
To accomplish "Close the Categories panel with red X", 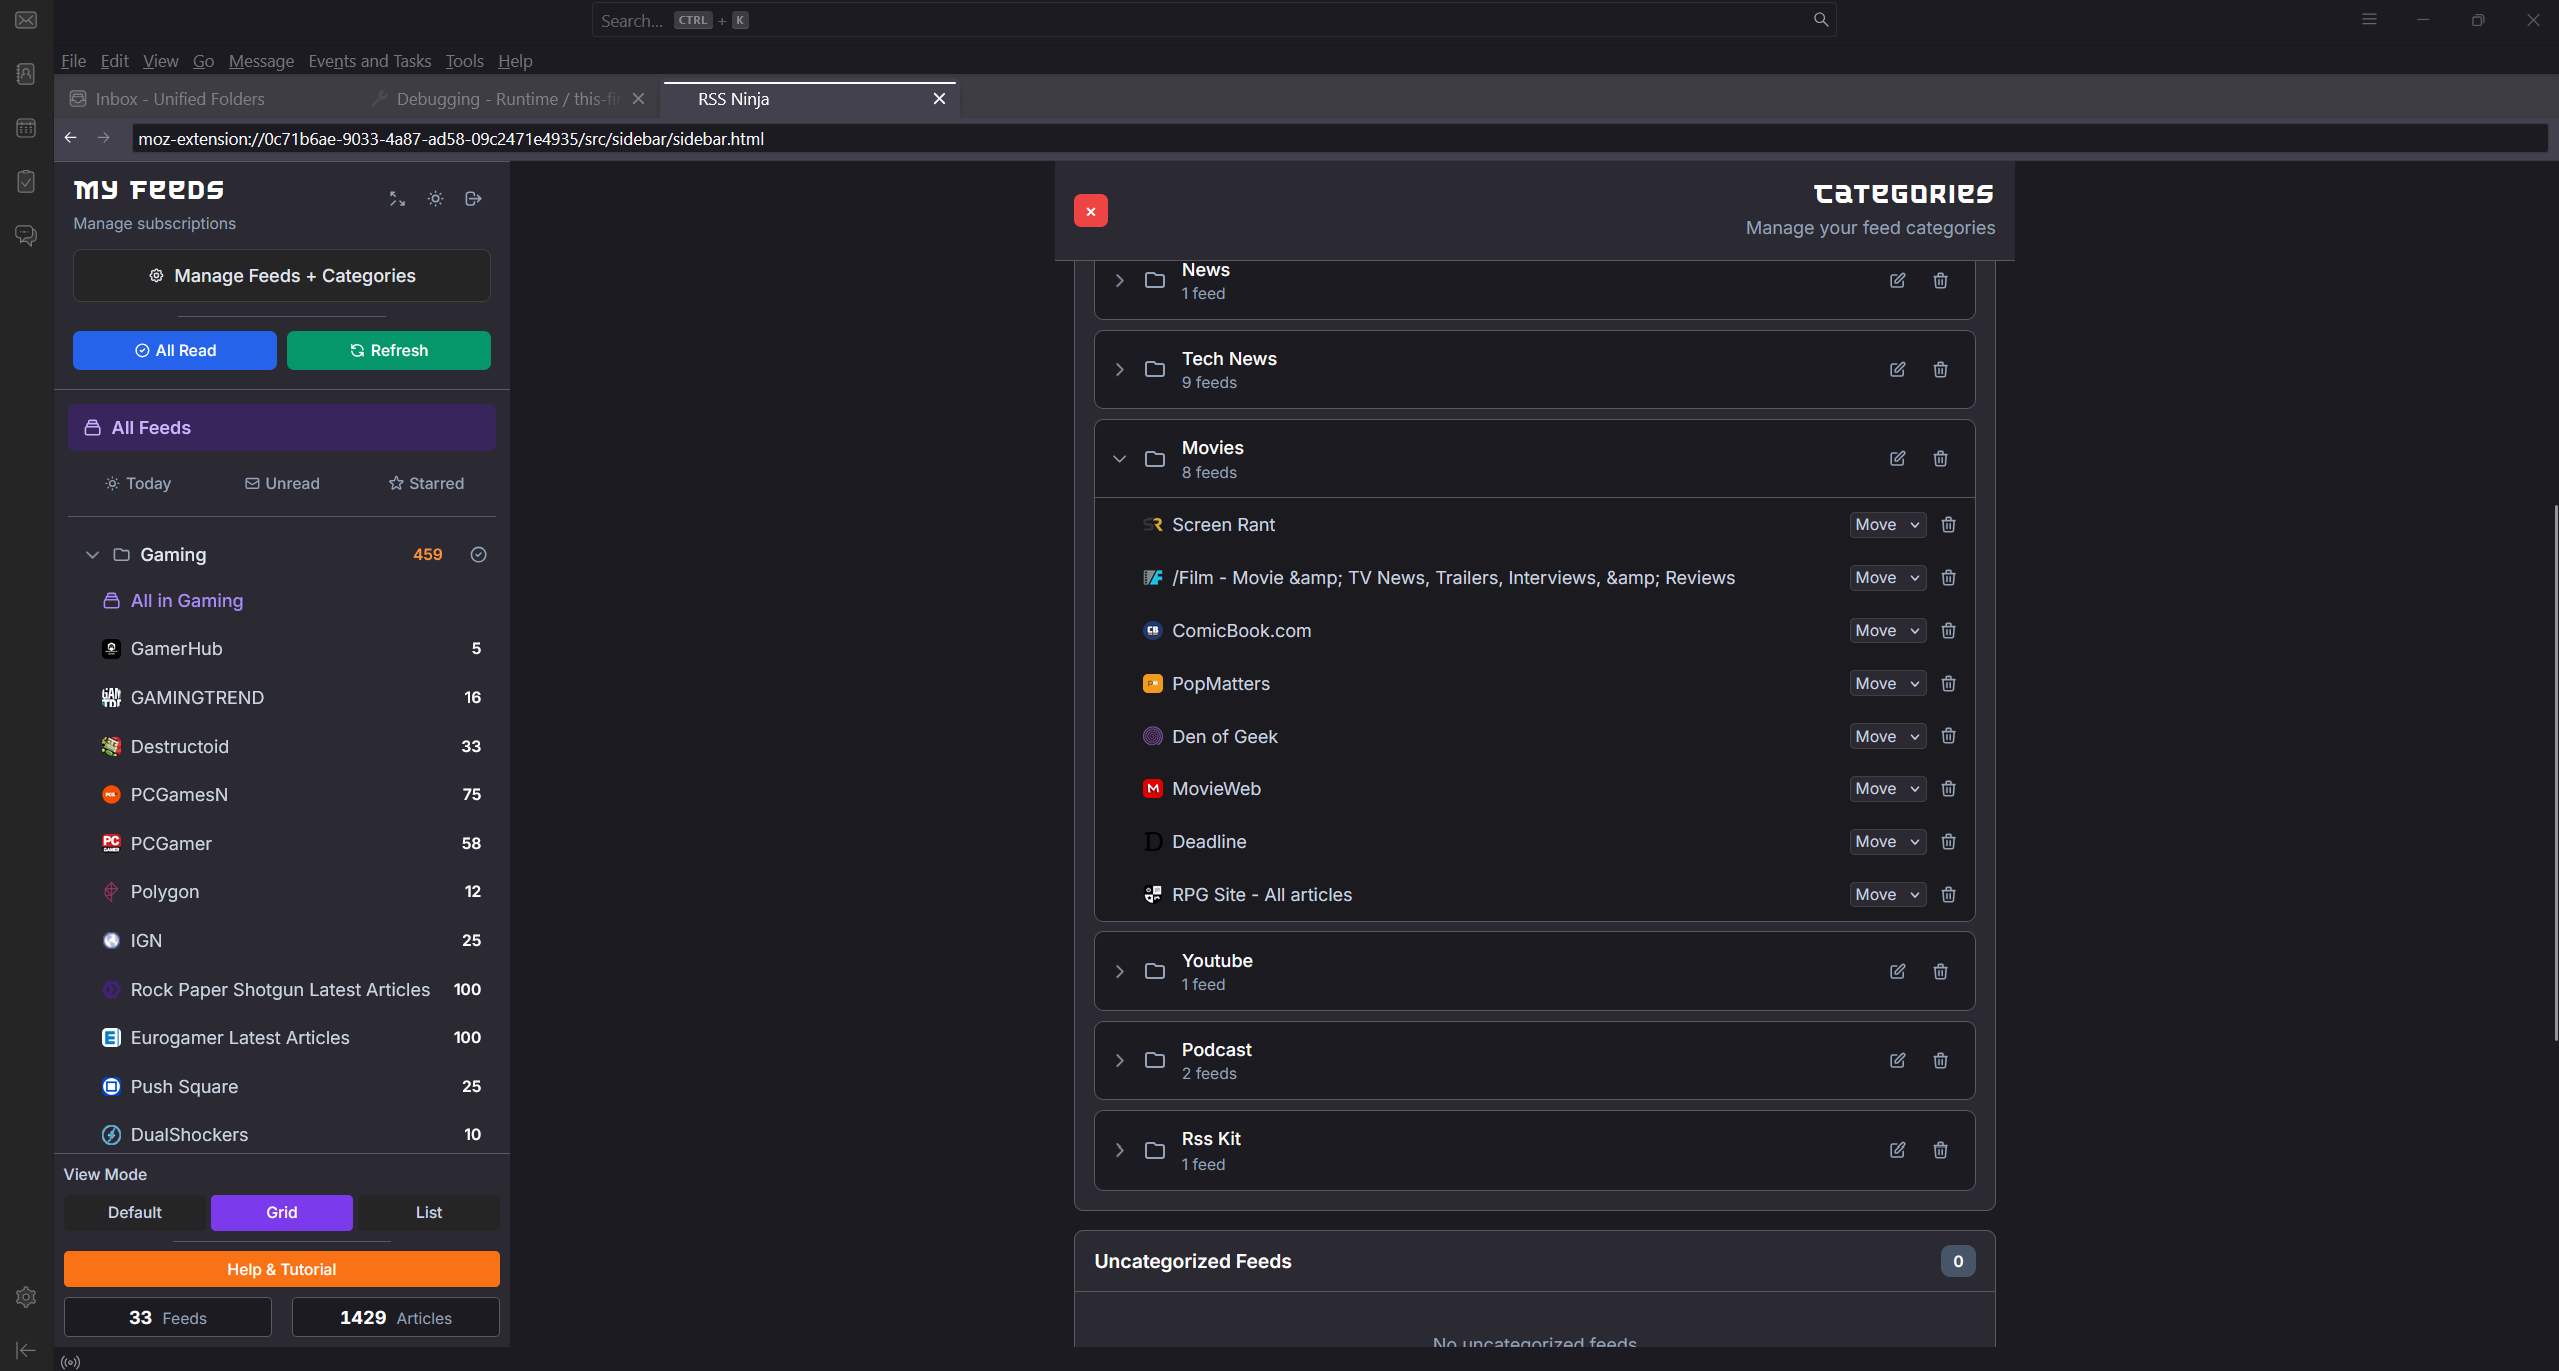I will (1090, 211).
